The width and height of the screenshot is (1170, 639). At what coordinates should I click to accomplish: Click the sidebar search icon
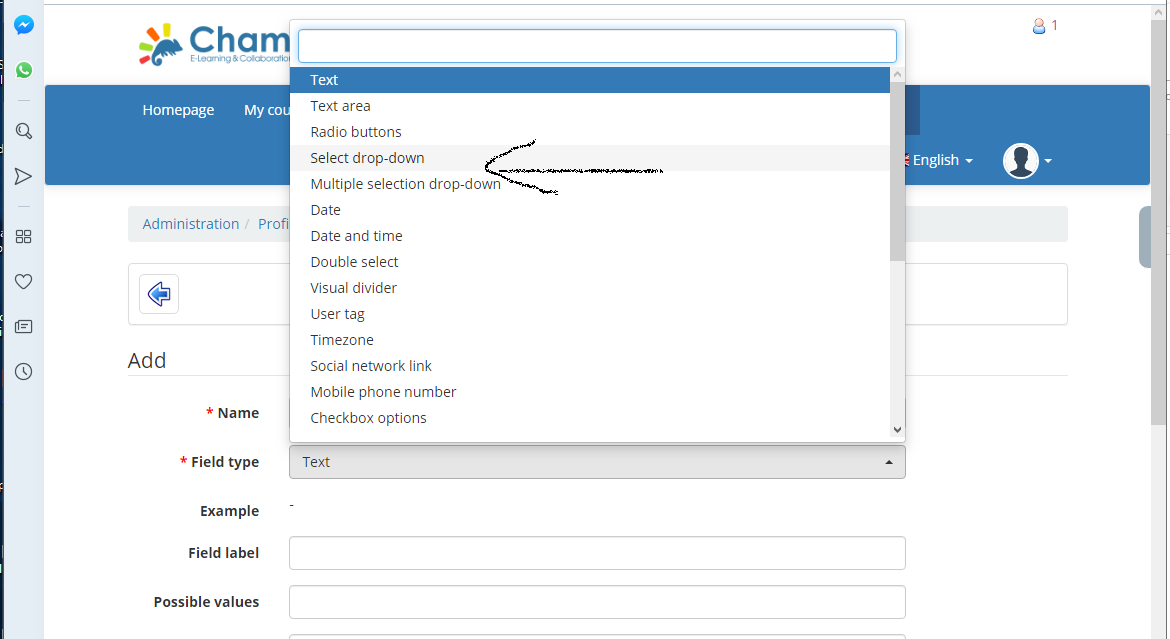(x=23, y=131)
